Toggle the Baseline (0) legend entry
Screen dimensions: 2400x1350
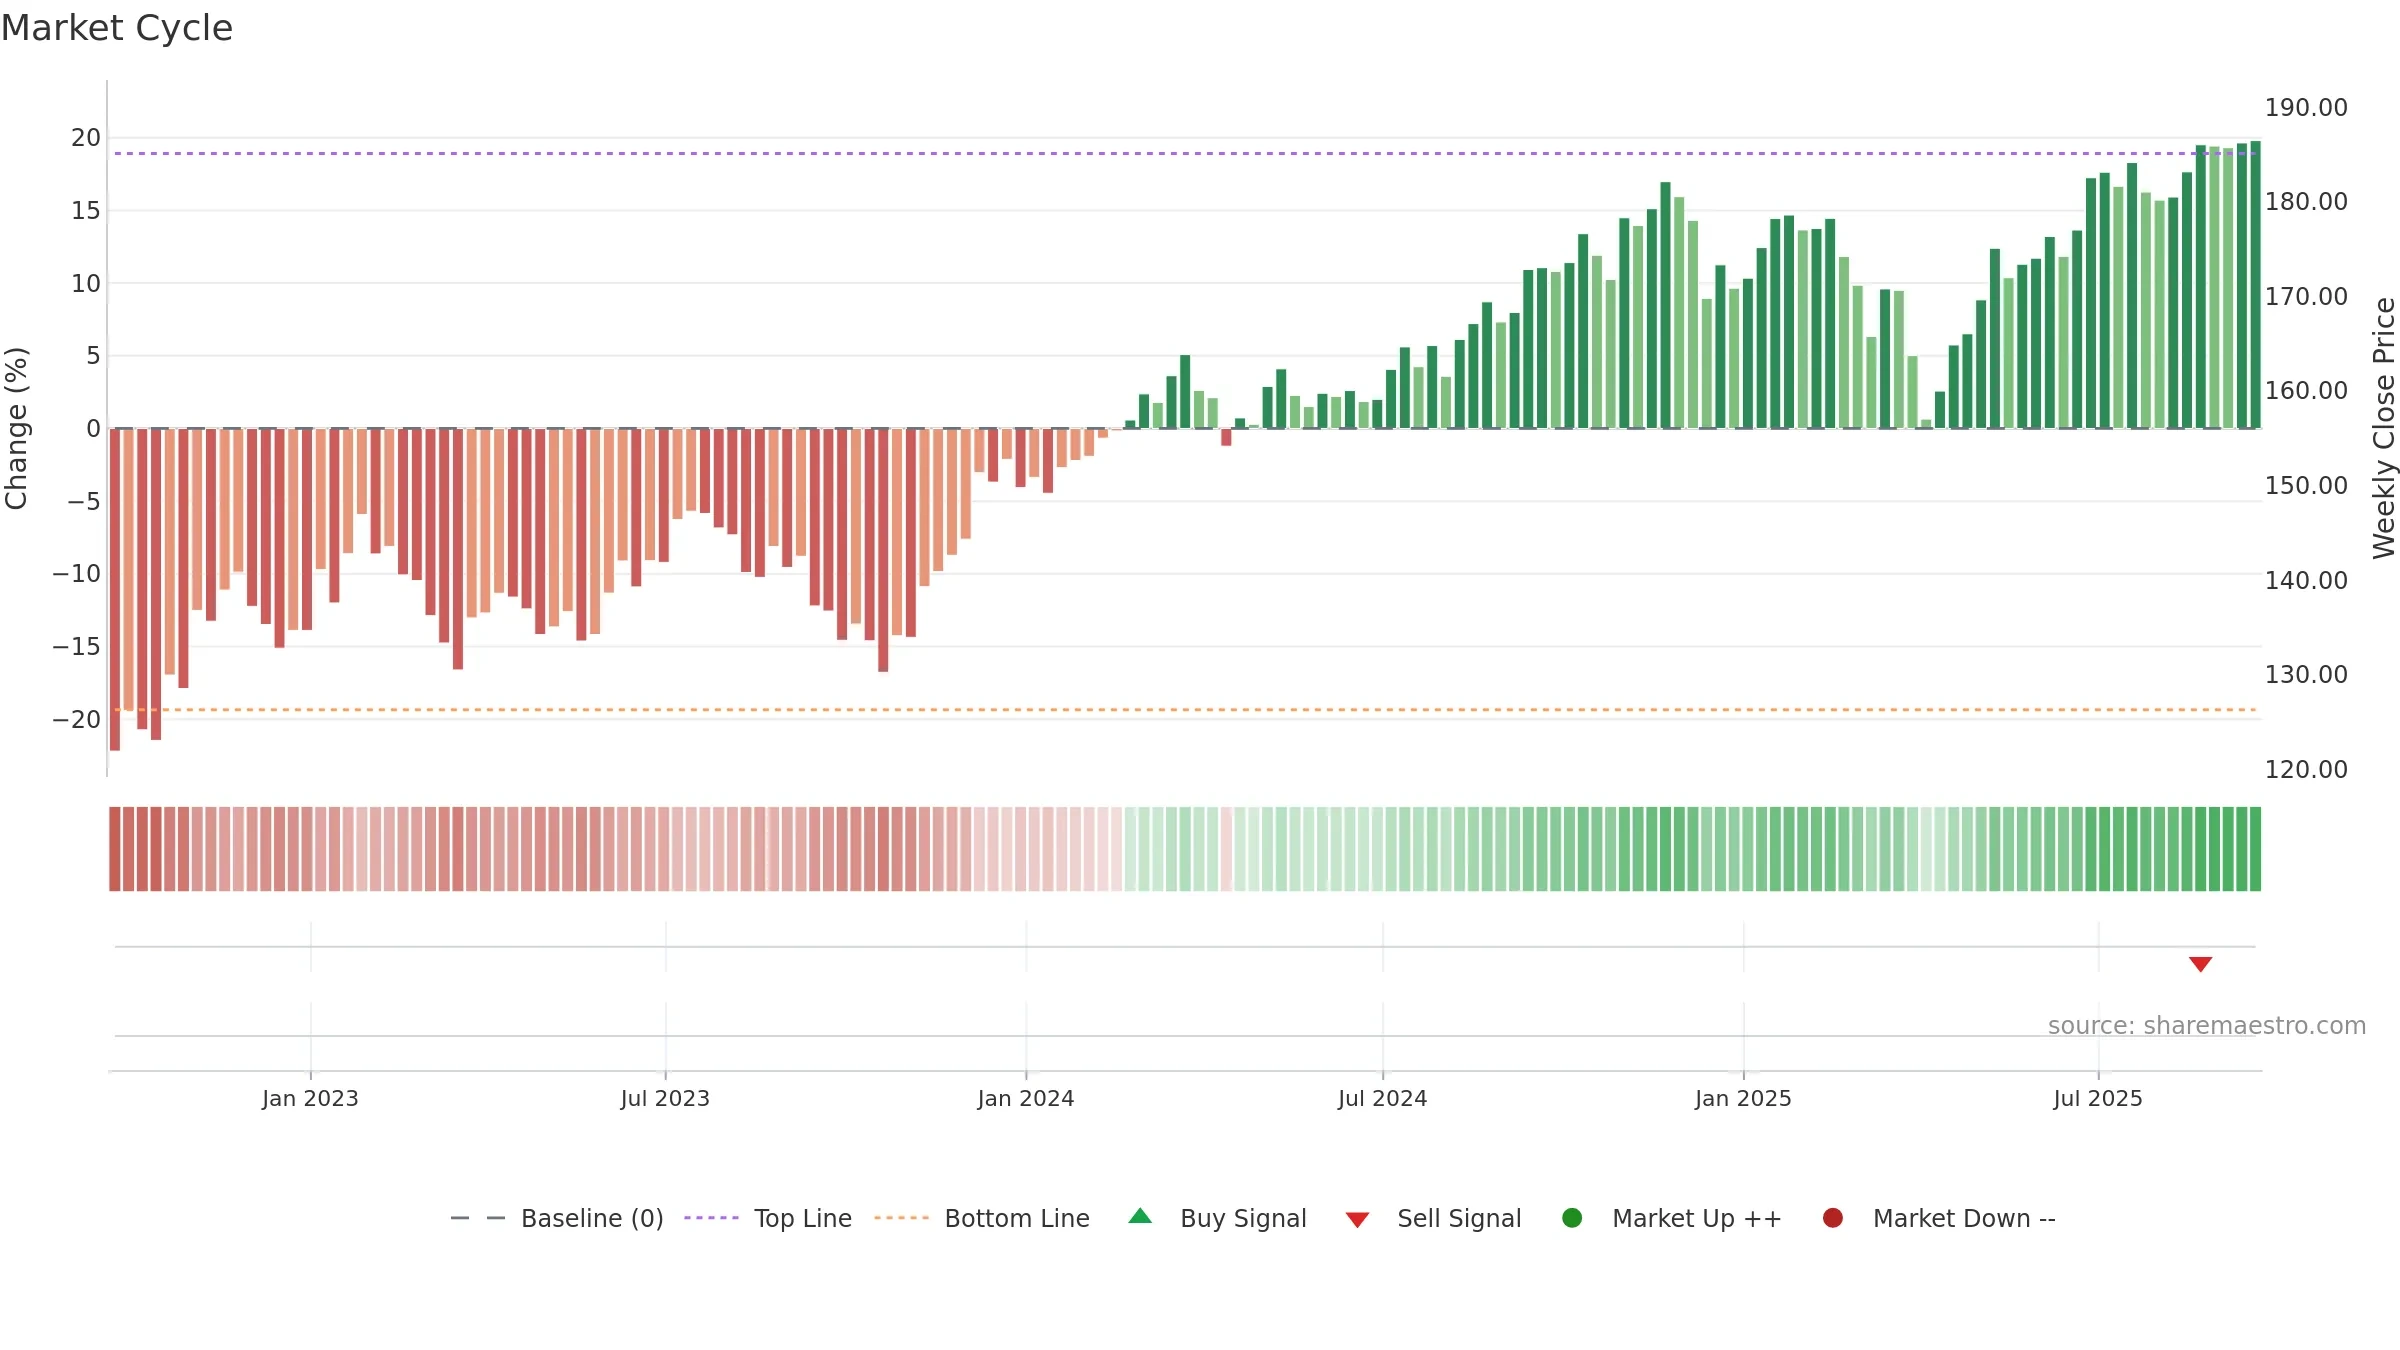557,1218
